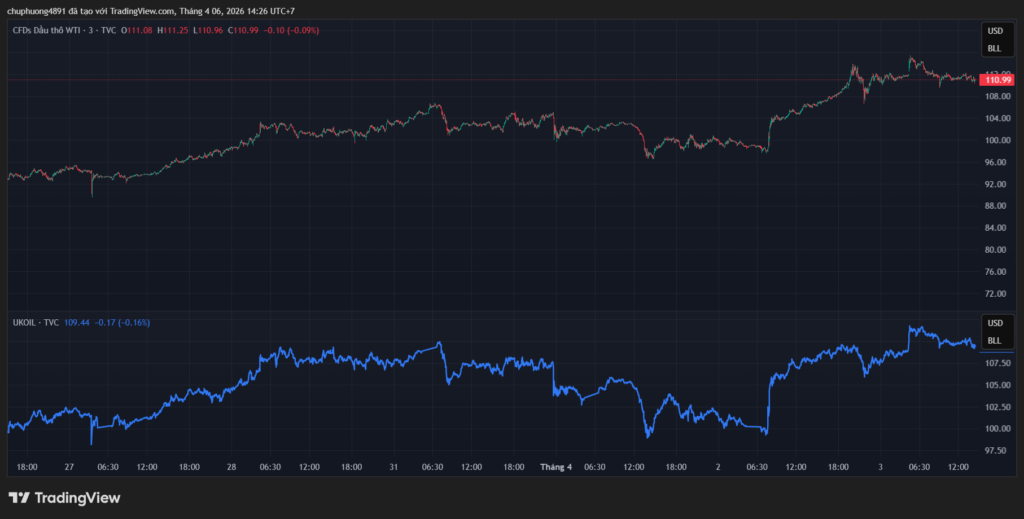
Task: Open the BLL unit selector on WTI chart
Action: (994, 48)
